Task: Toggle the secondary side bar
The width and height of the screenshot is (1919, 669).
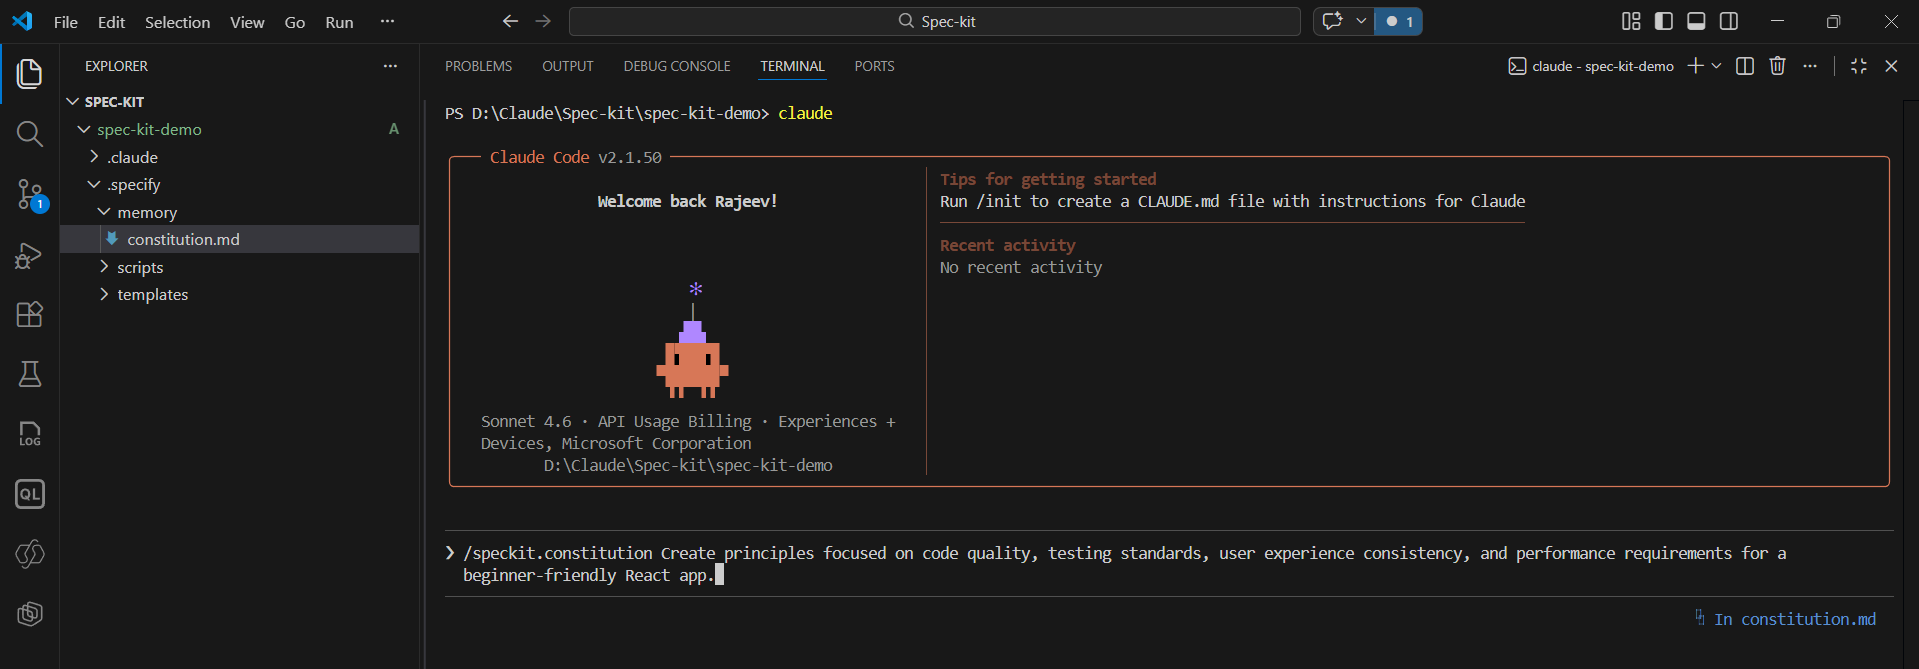Action: 1729,21
